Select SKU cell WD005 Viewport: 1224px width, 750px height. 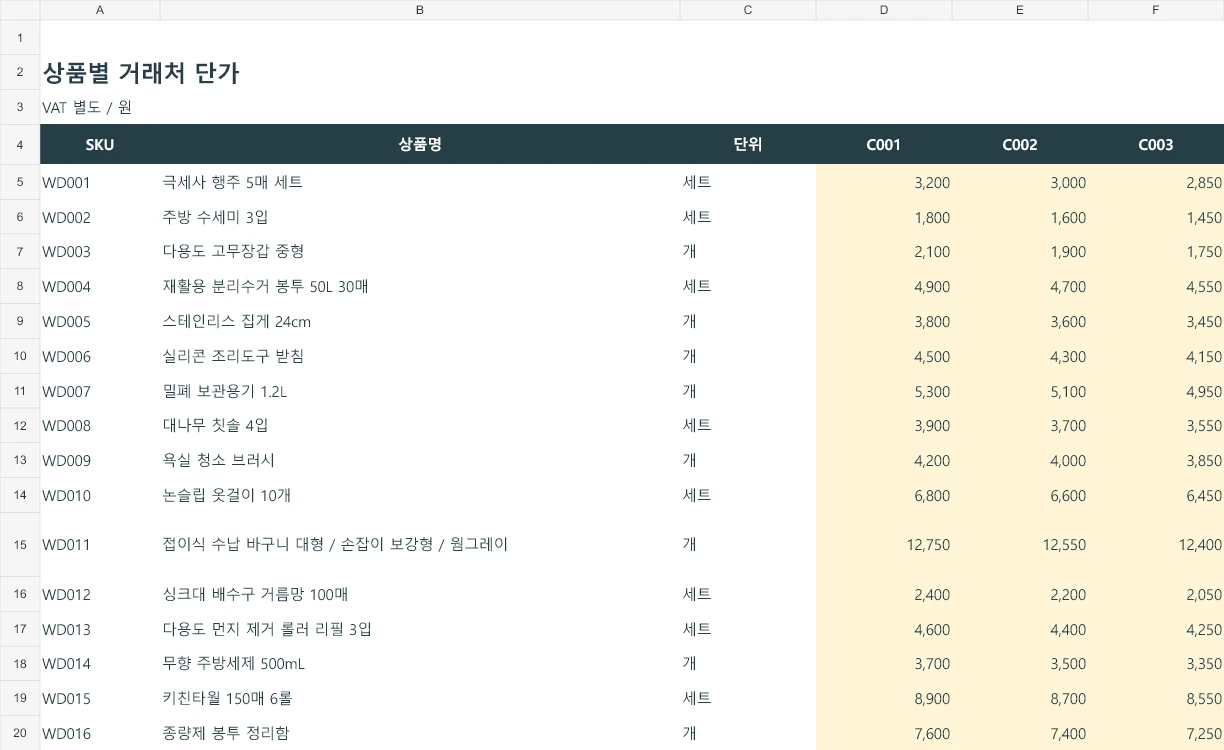coord(100,322)
